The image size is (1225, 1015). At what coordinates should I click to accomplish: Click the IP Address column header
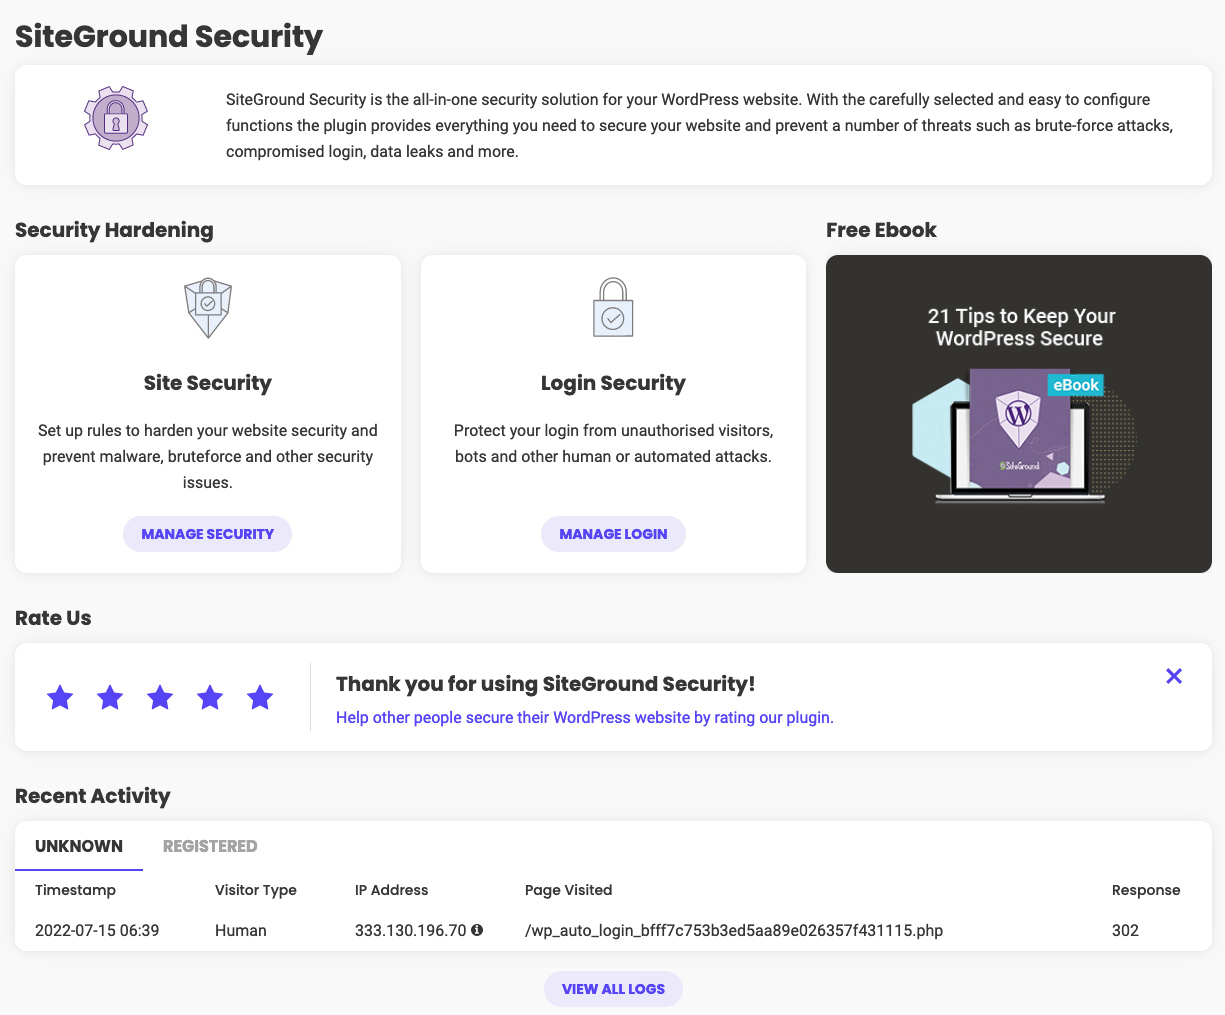coord(391,890)
